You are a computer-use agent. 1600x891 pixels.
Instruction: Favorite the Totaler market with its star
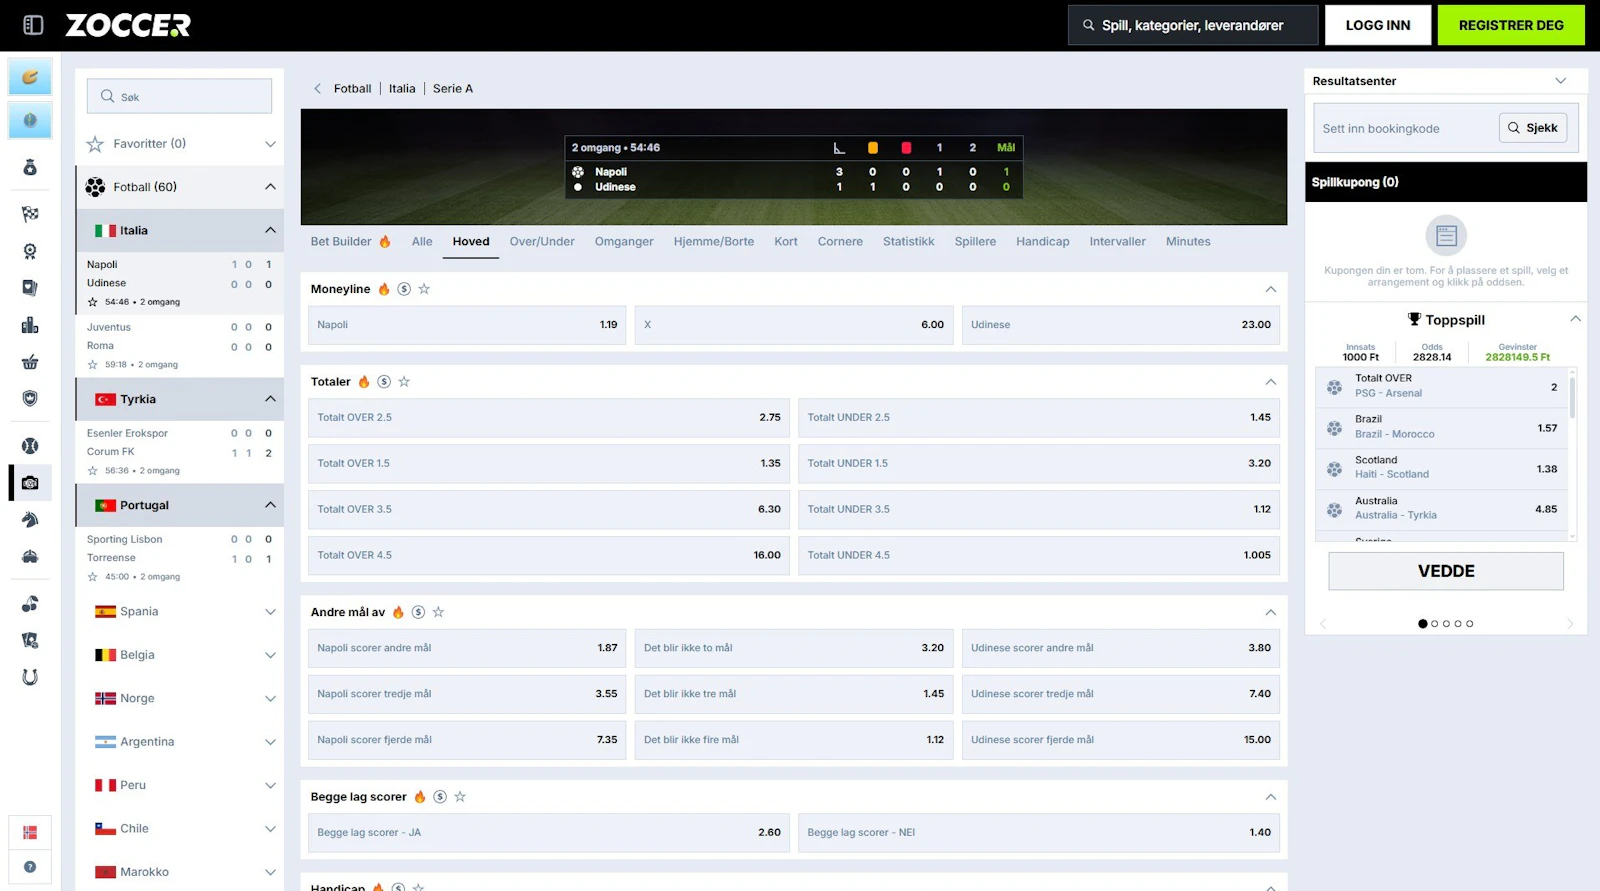click(404, 382)
